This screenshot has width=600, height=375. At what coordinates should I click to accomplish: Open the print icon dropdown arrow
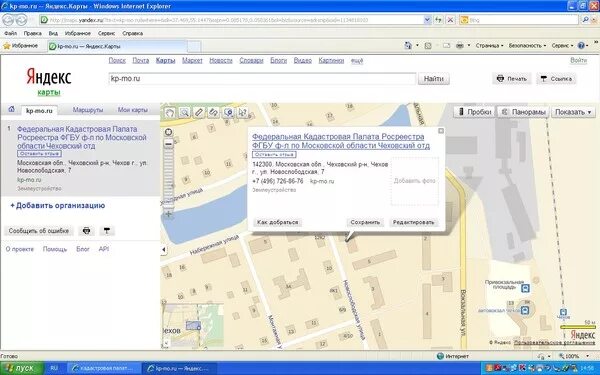[x=469, y=46]
